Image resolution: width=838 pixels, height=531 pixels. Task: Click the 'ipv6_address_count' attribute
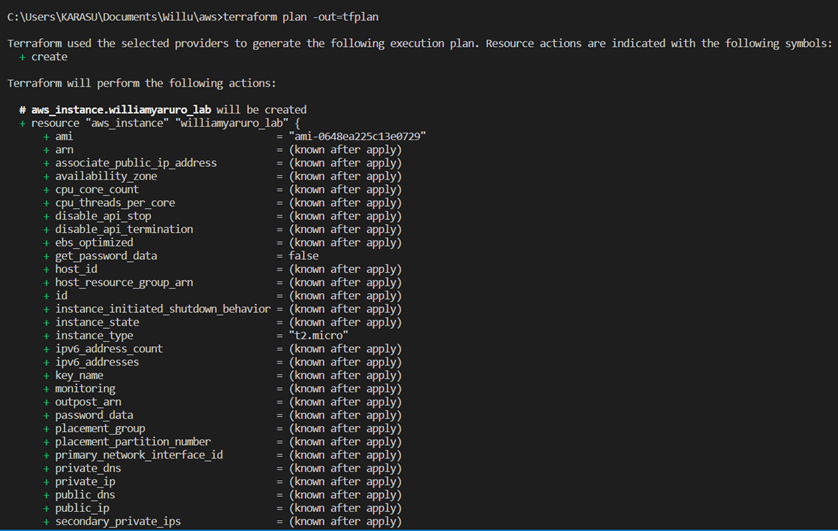[108, 349]
